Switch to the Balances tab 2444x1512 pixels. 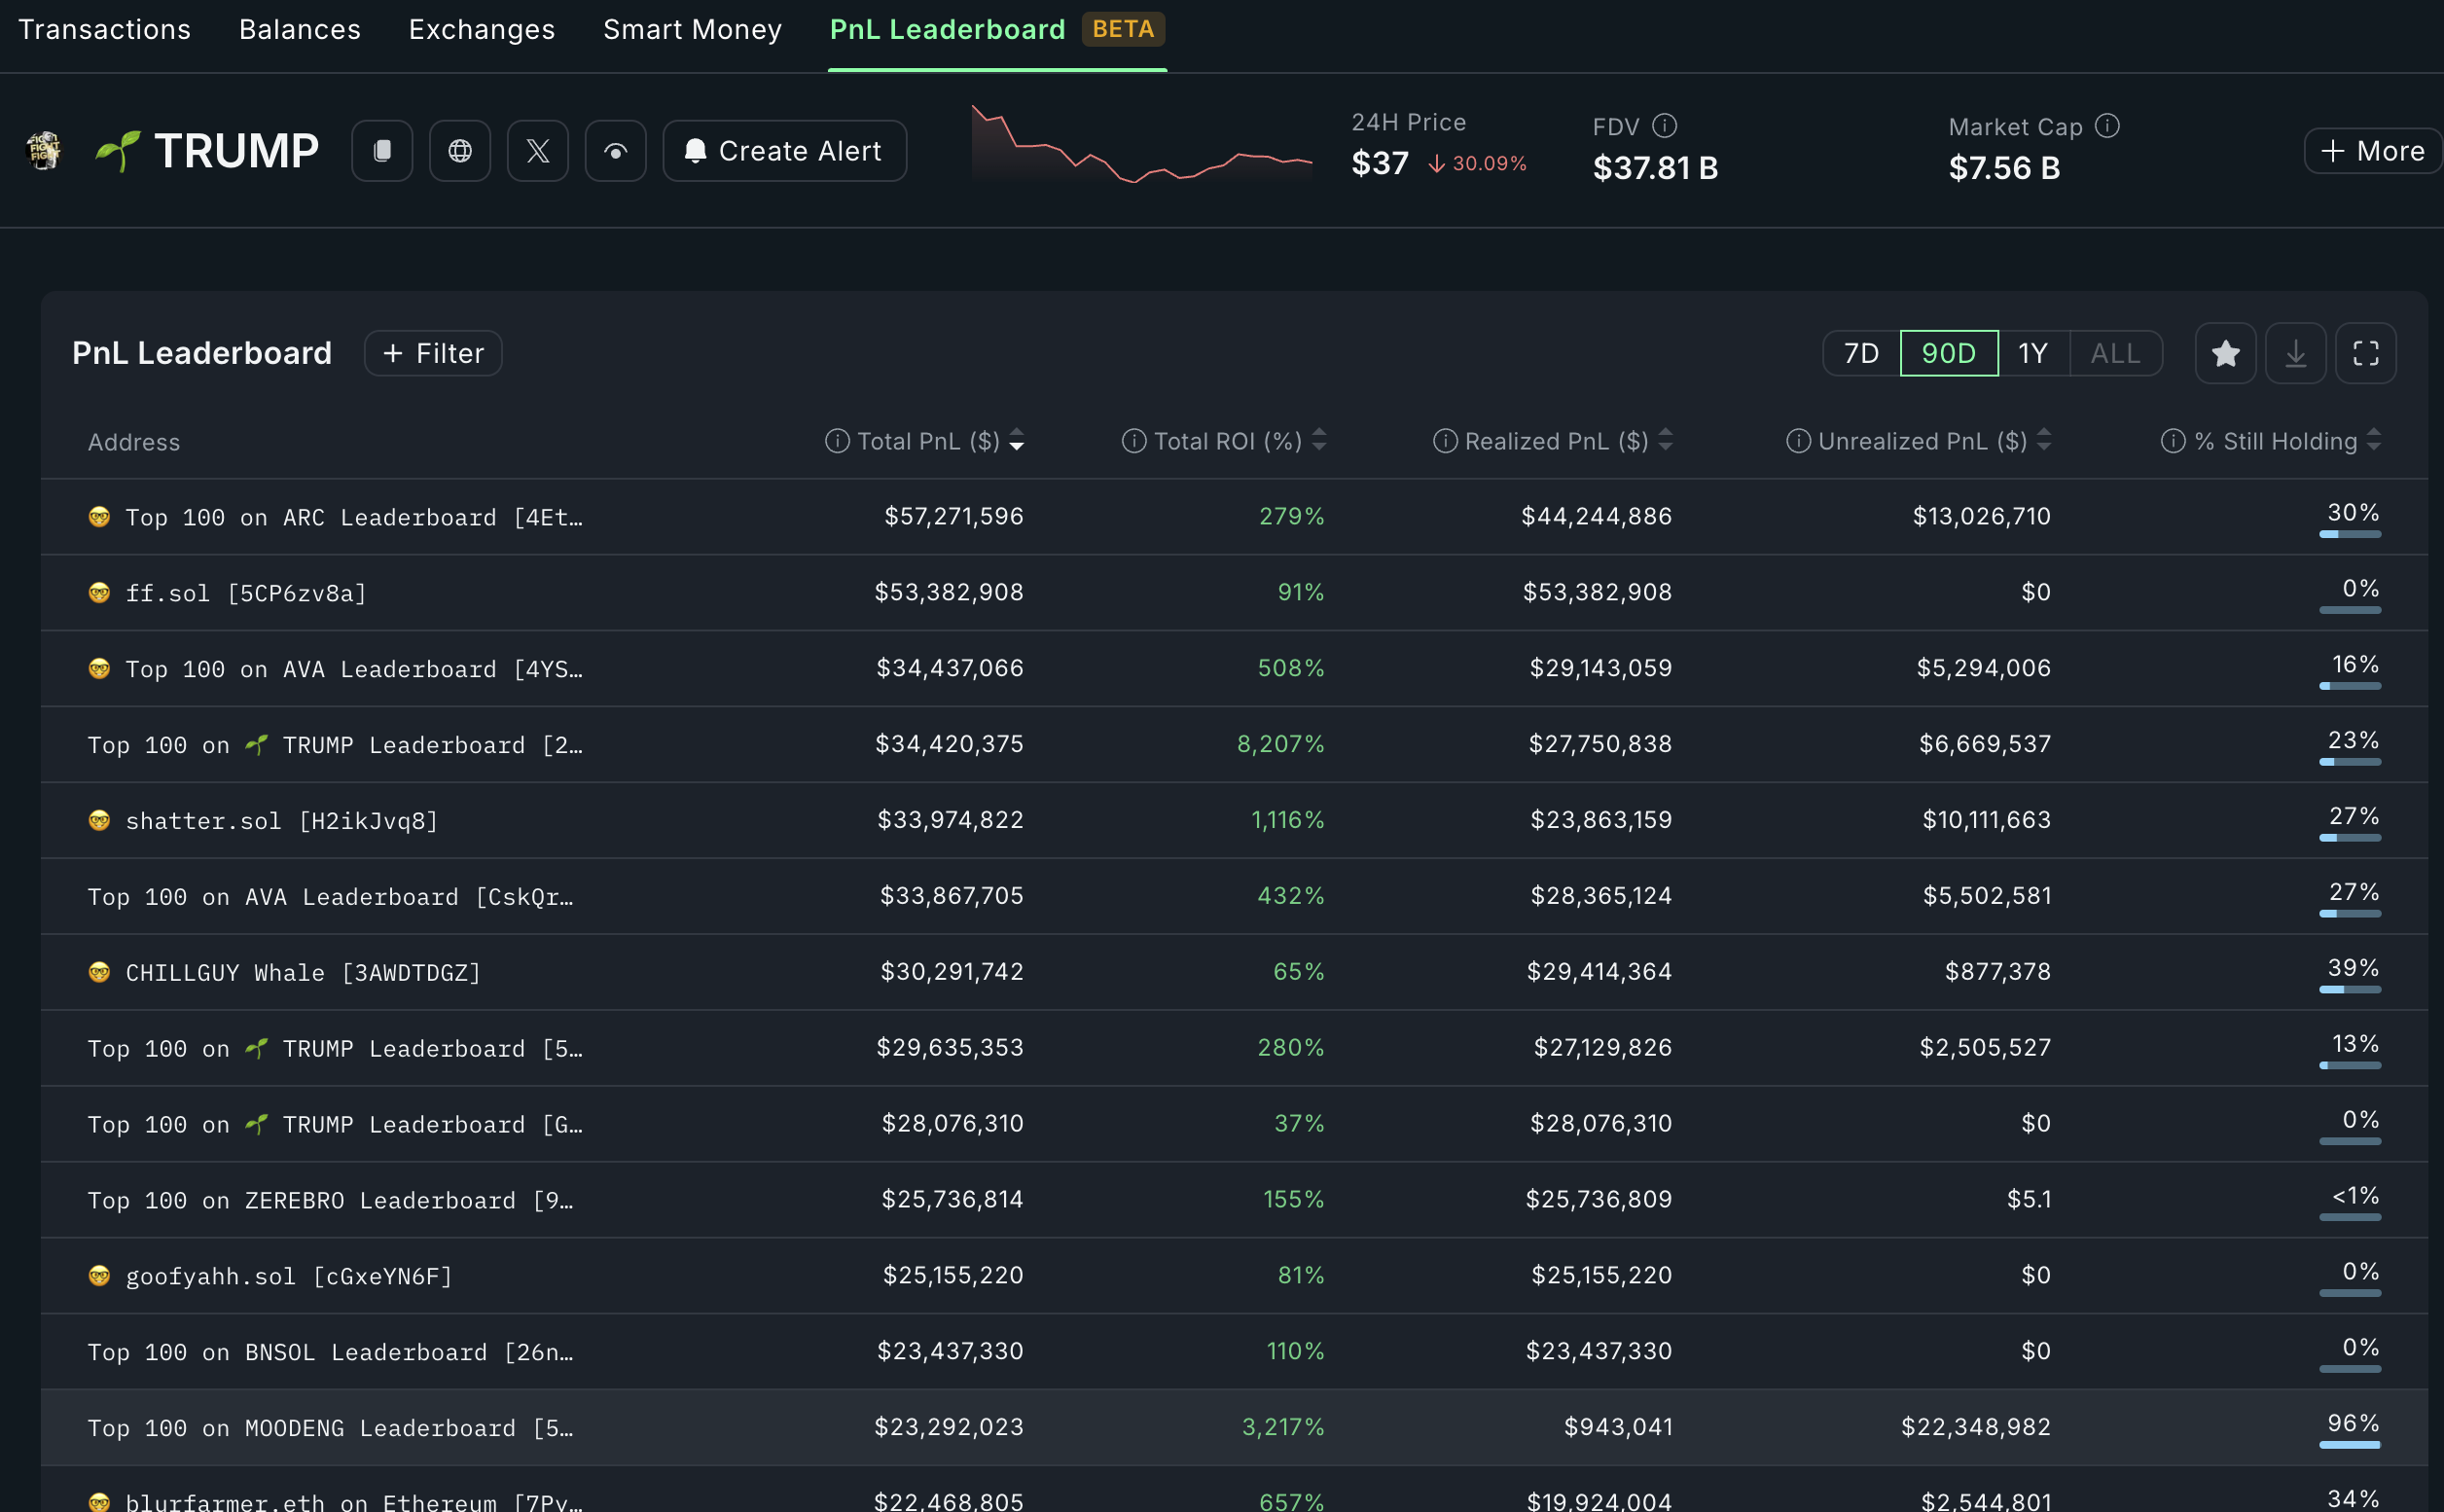(300, 29)
